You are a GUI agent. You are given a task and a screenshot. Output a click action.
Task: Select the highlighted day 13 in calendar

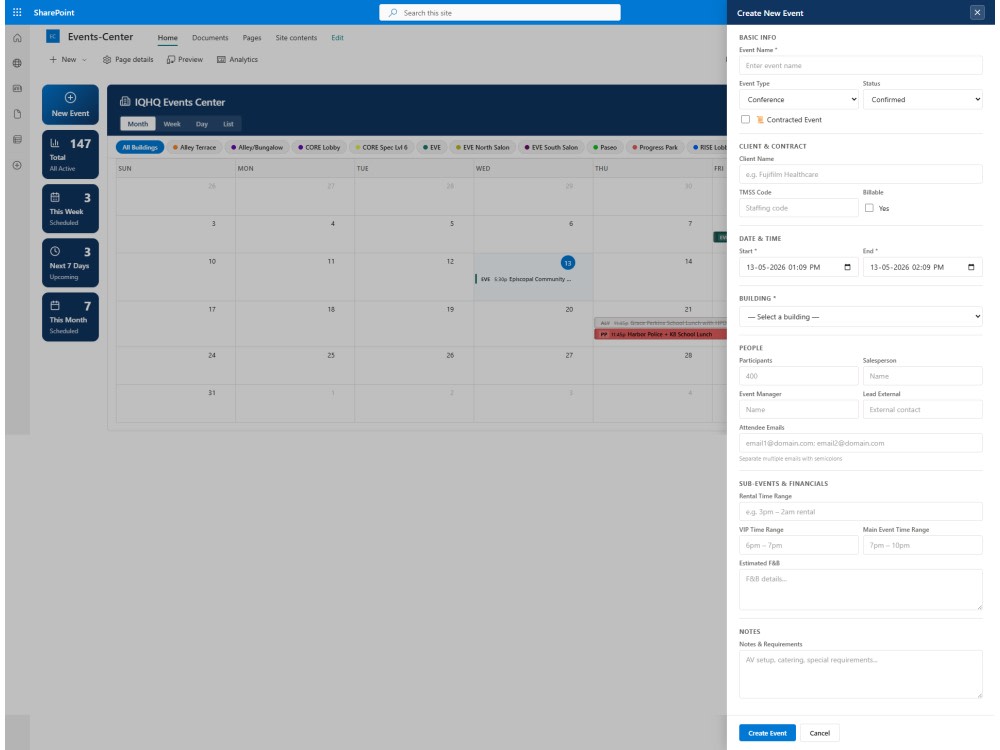point(568,262)
